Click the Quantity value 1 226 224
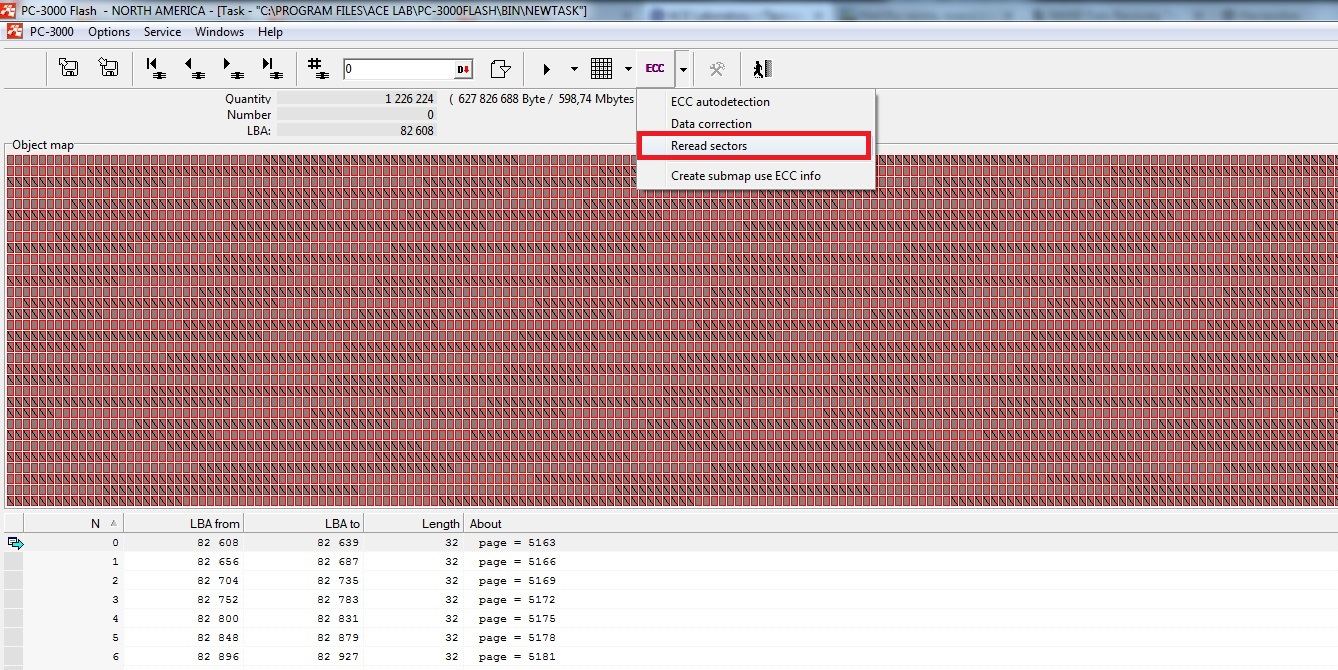Viewport: 1338px width, 670px height. (x=357, y=99)
